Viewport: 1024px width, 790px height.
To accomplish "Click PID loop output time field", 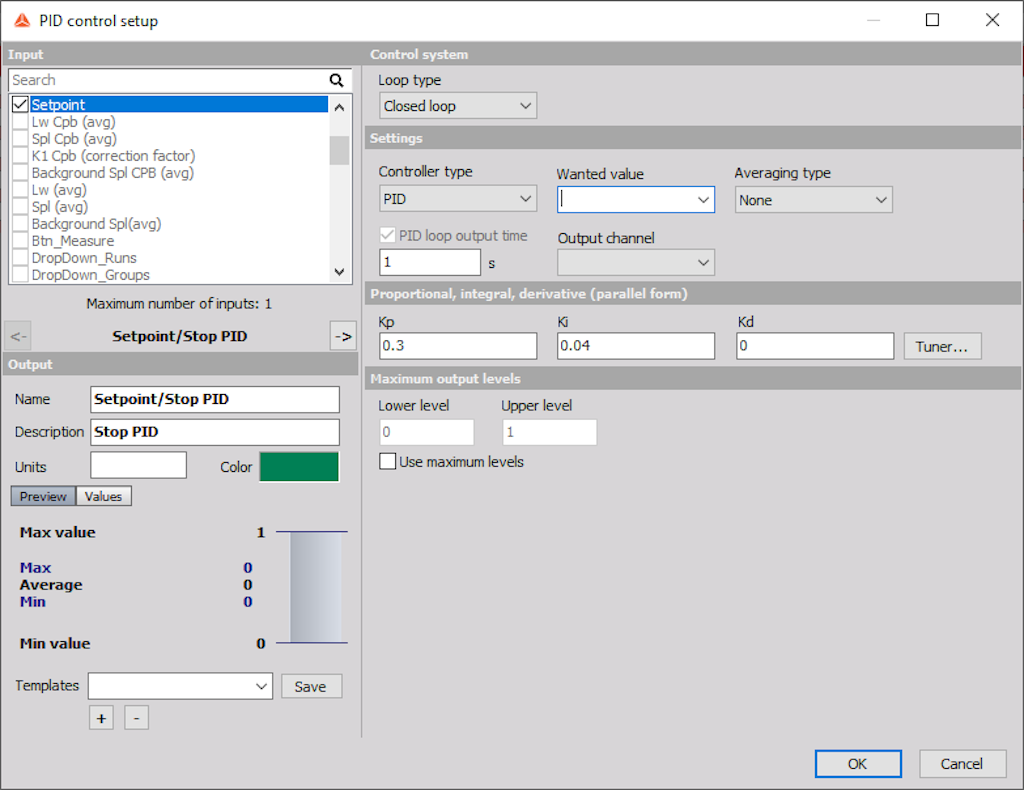I will [430, 262].
